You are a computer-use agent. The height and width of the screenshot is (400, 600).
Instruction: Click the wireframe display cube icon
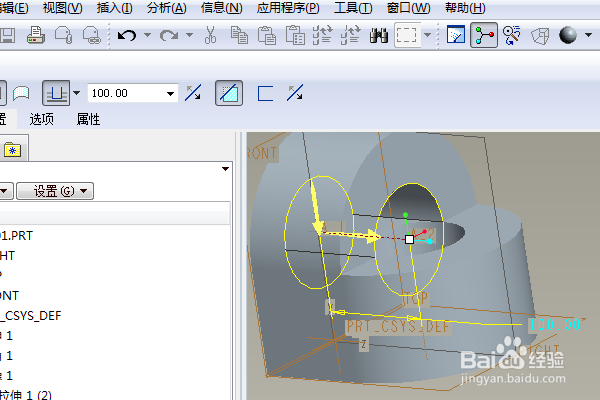(x=540, y=36)
